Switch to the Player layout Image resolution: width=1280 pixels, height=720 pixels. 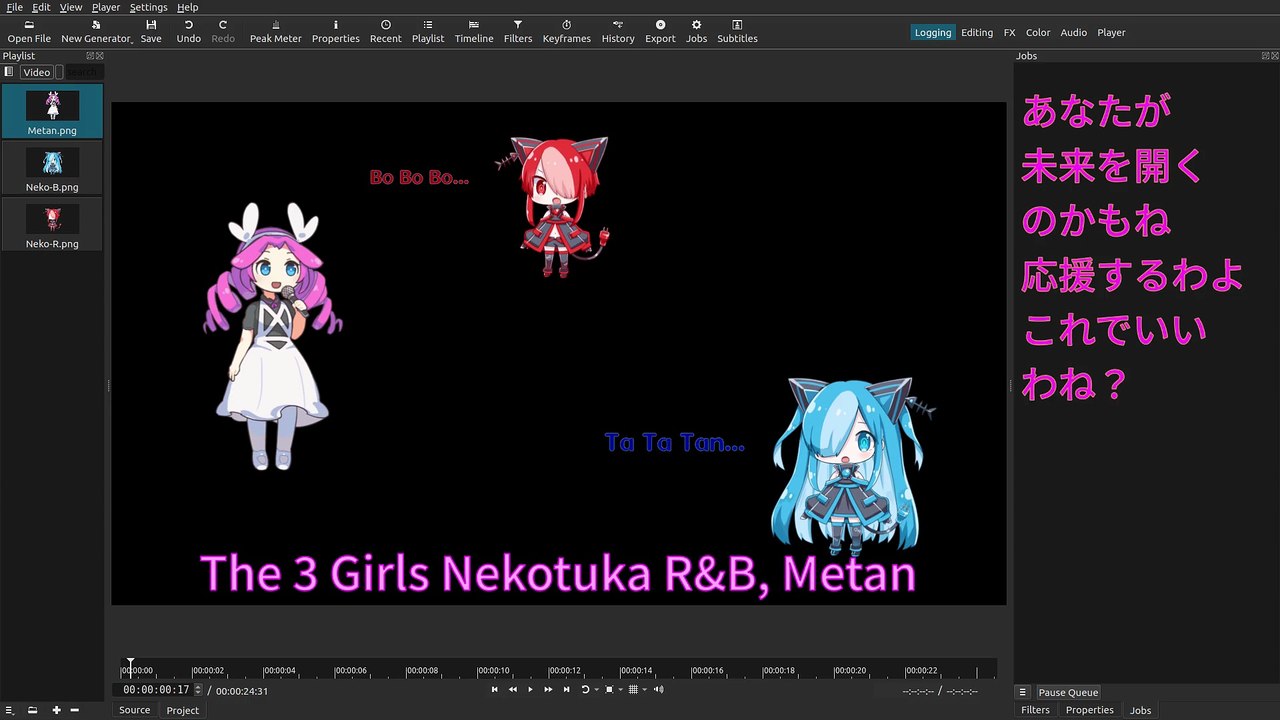click(x=1111, y=32)
